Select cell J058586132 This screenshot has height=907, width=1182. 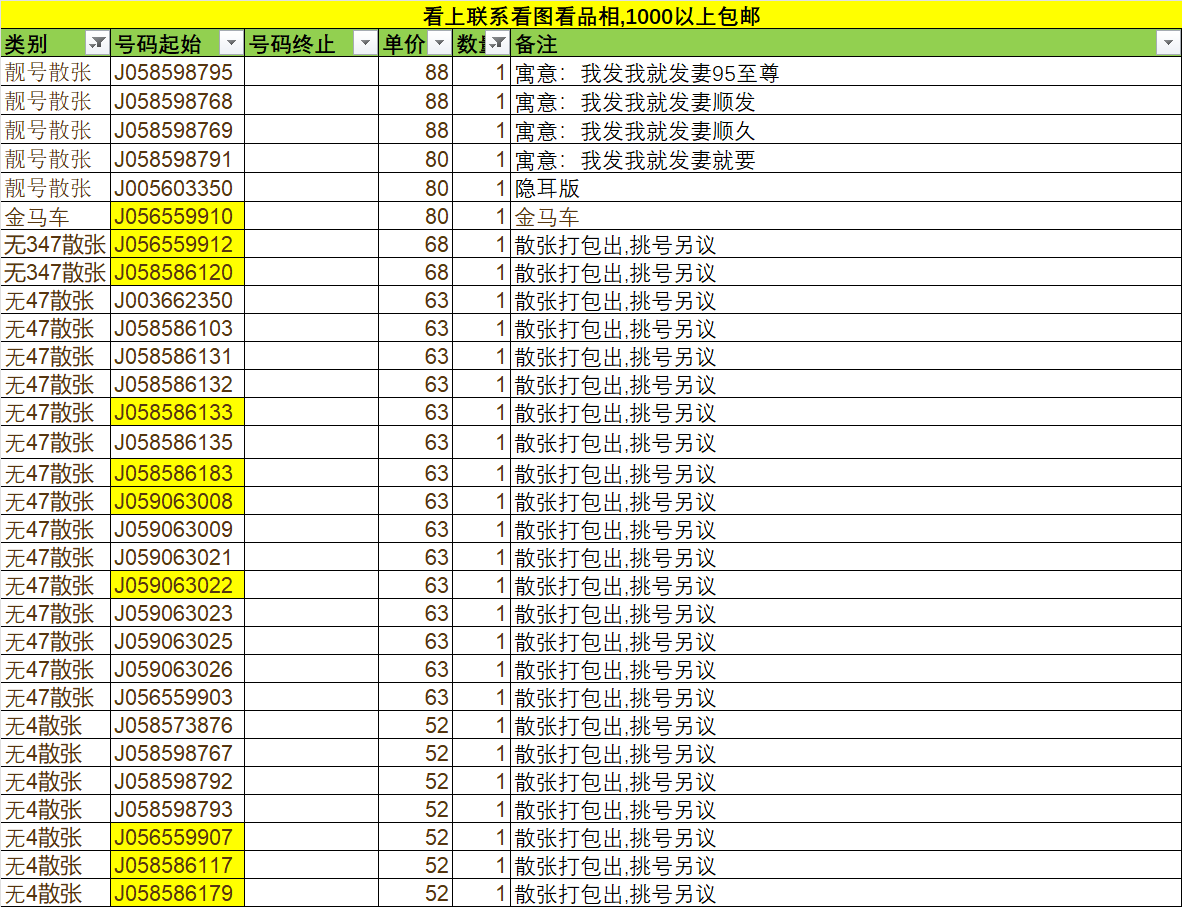178,384
